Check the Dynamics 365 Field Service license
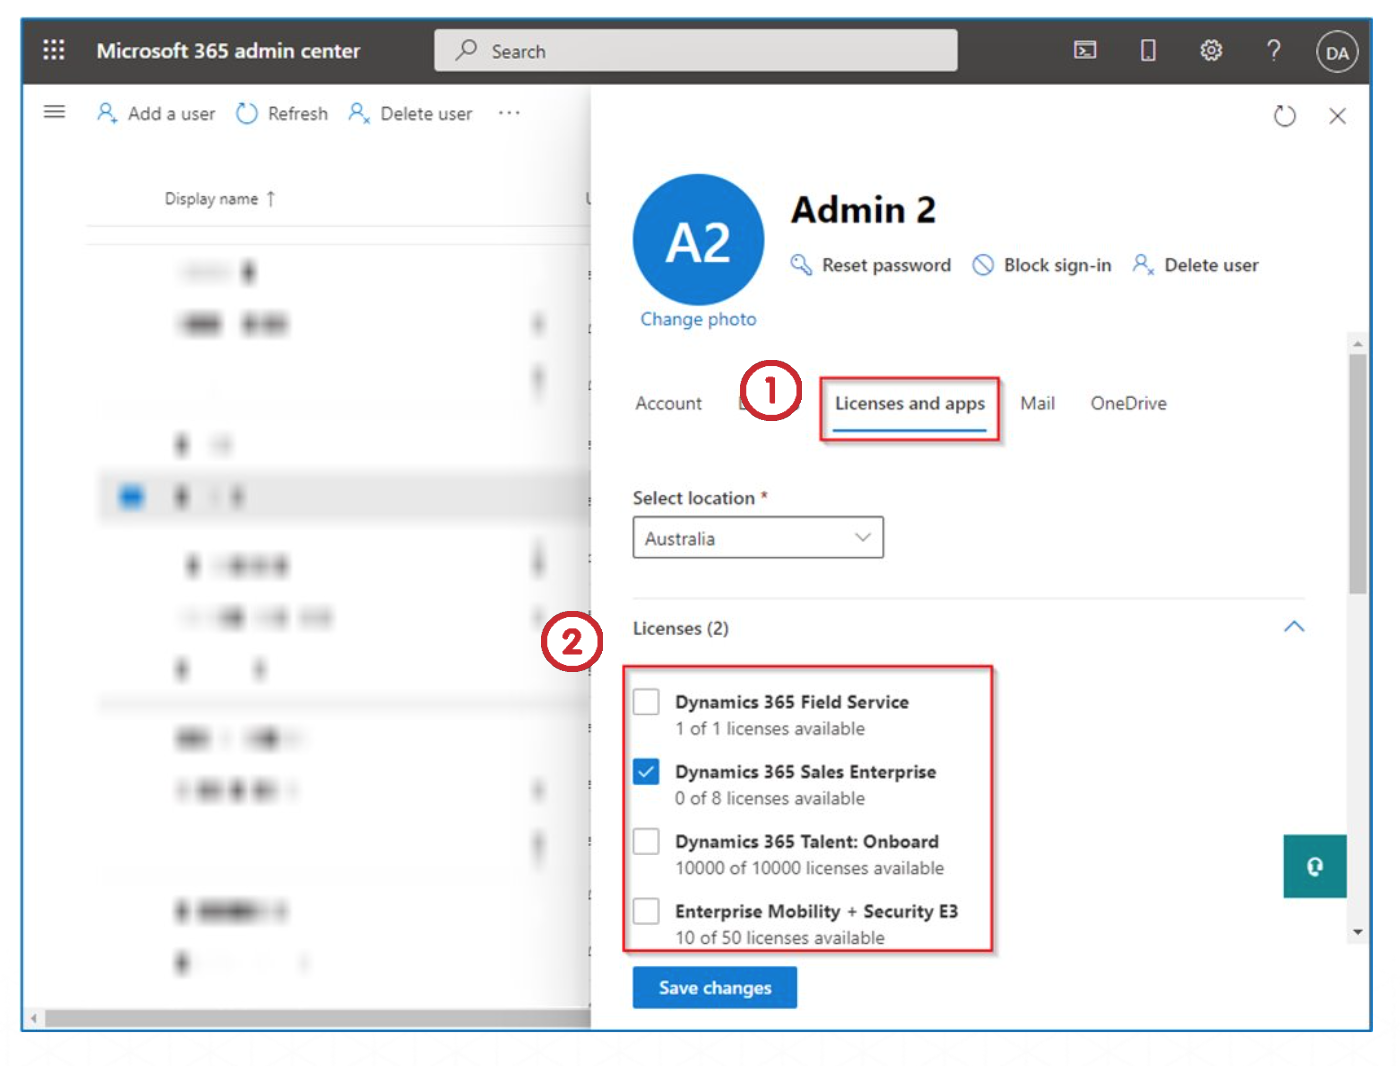The width and height of the screenshot is (1400, 1066). (647, 702)
